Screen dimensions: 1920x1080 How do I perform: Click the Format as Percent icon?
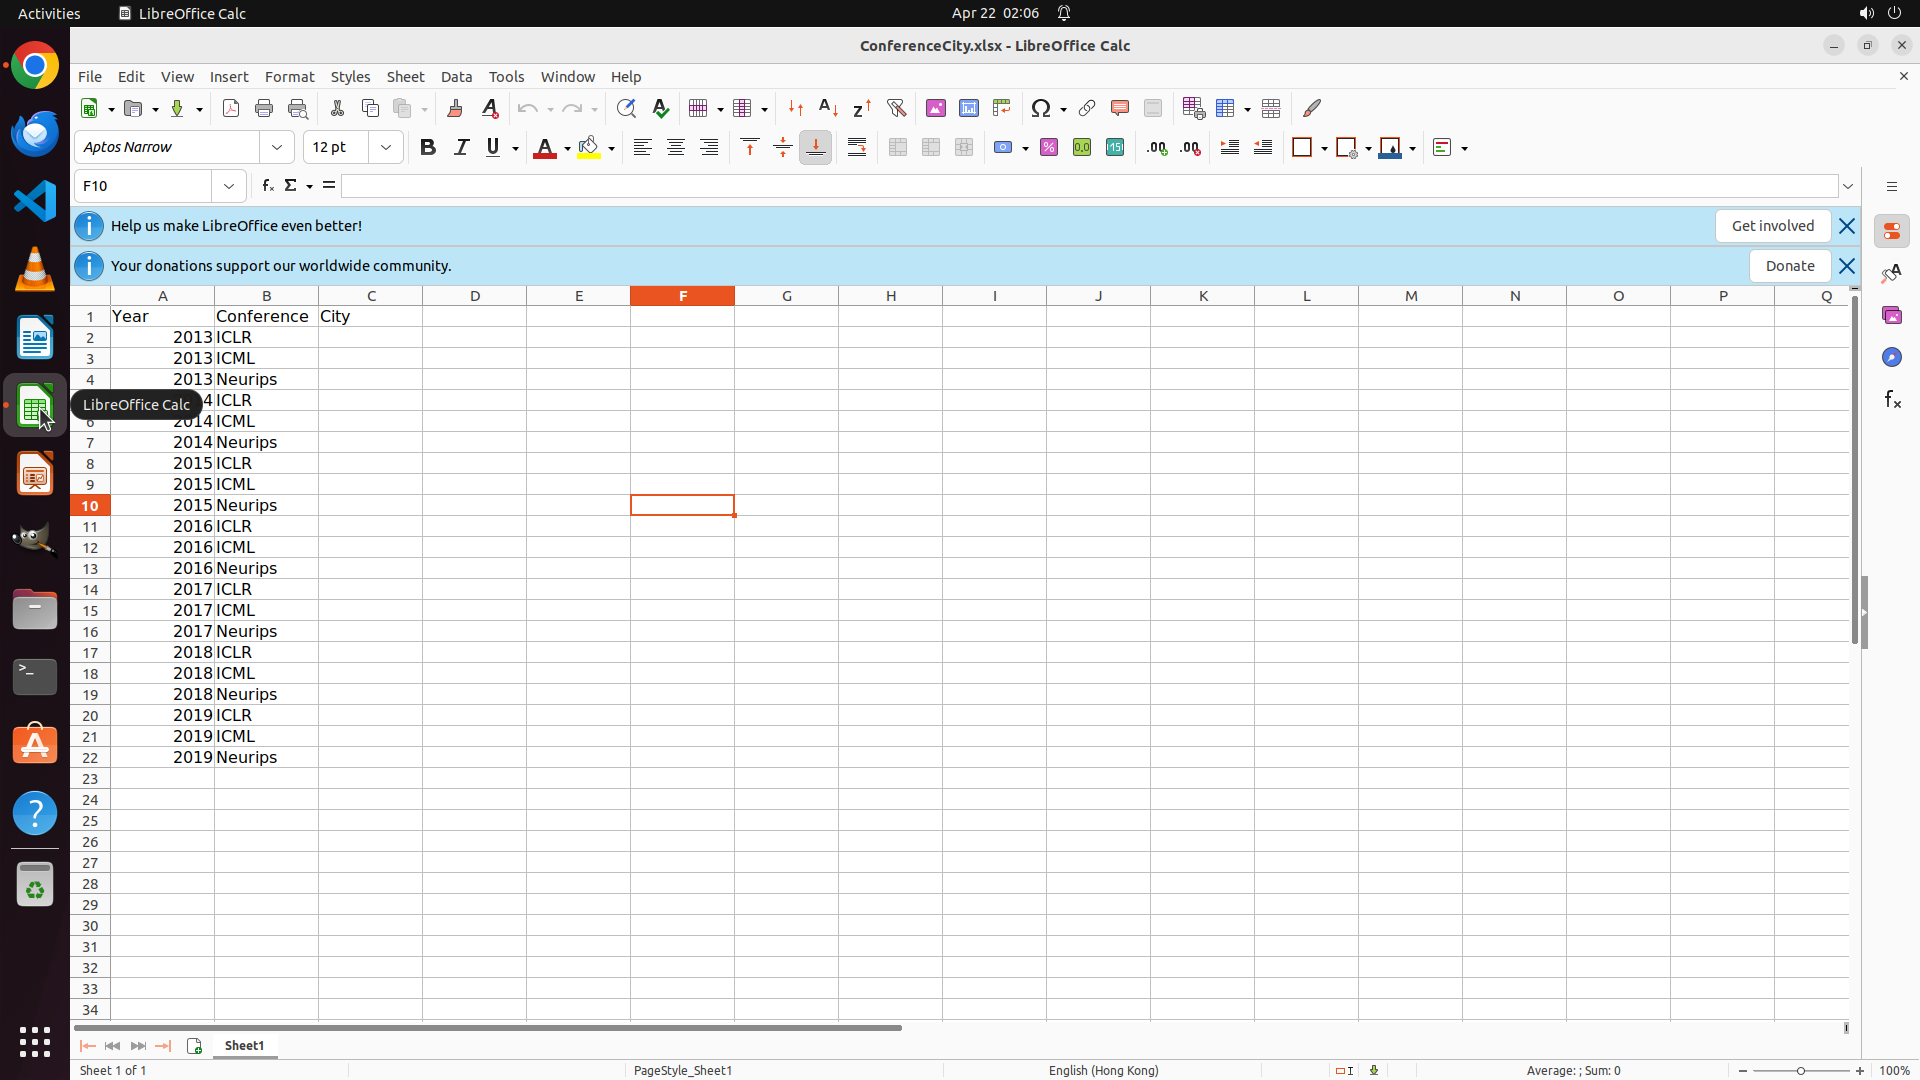click(1049, 147)
